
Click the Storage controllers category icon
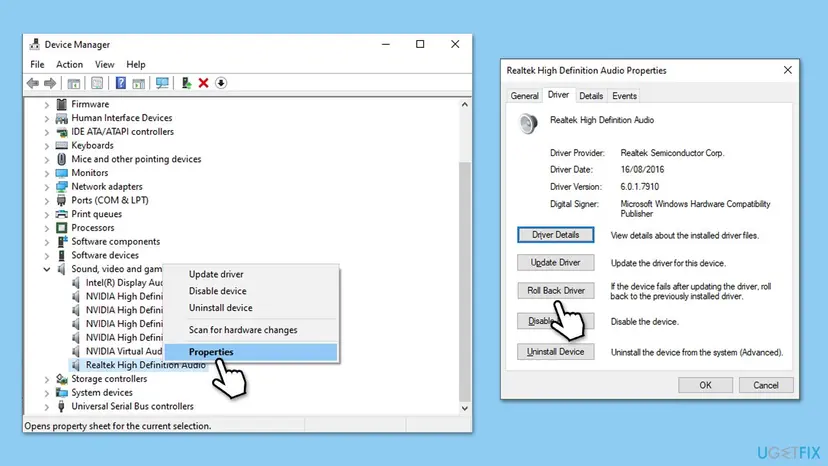coord(62,379)
